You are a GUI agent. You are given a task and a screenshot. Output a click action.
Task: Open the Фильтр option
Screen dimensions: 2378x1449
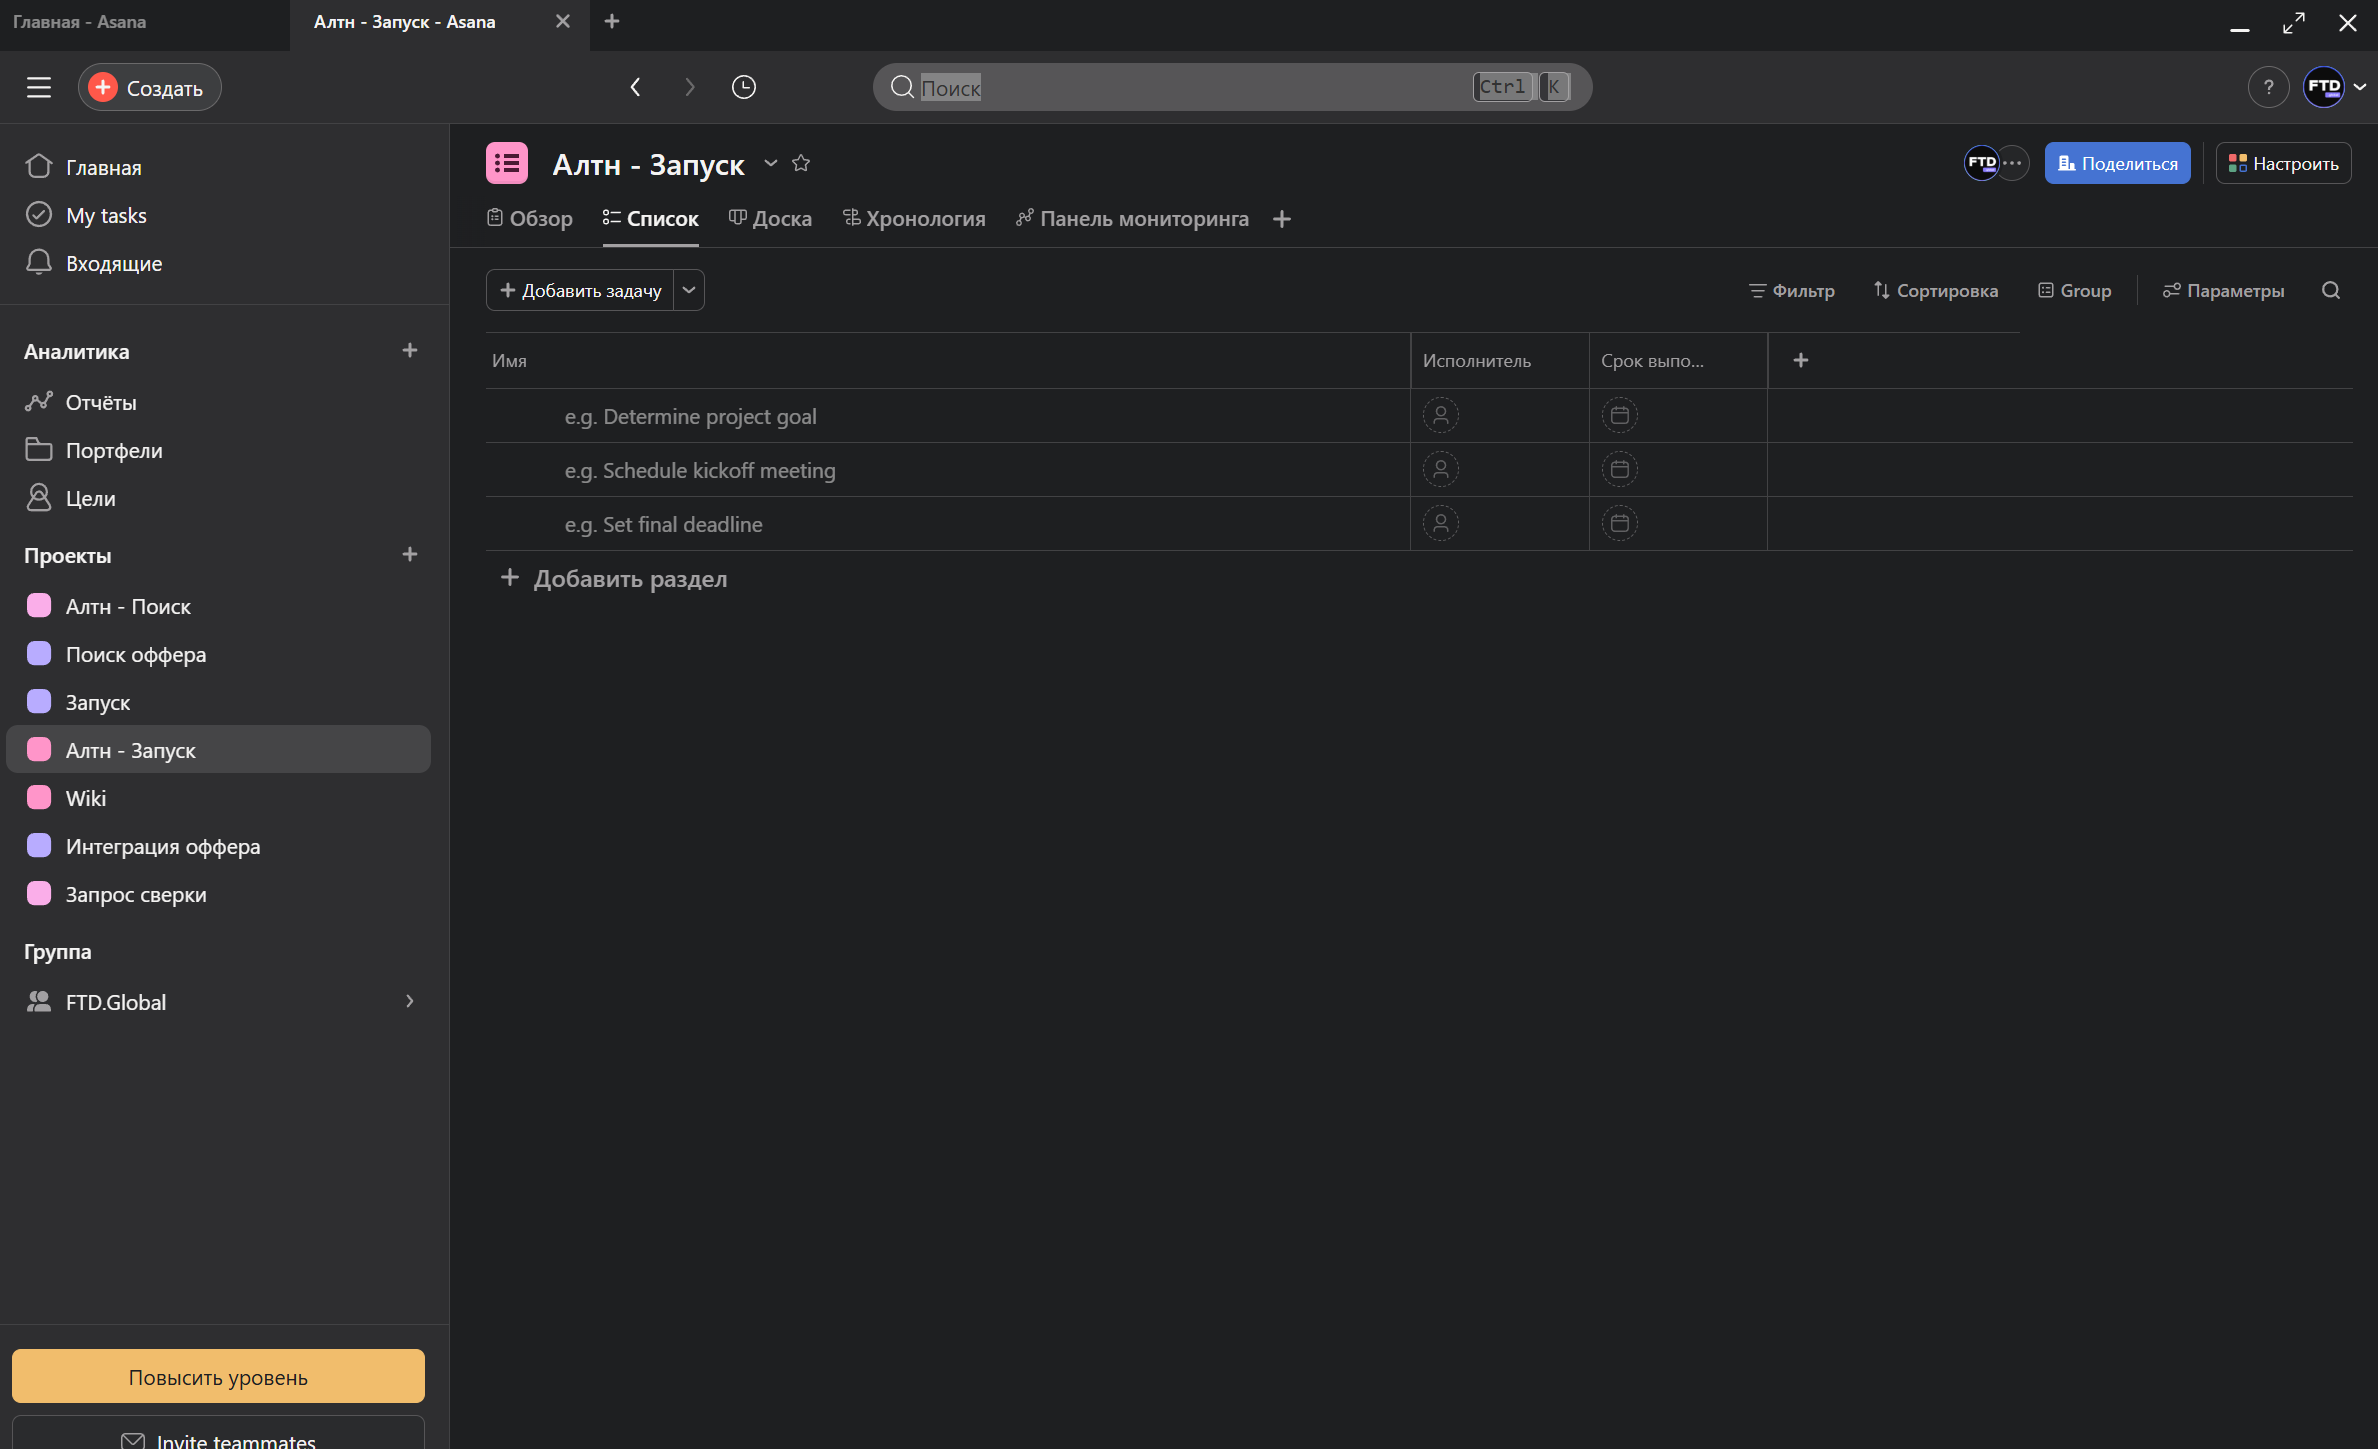(1791, 290)
